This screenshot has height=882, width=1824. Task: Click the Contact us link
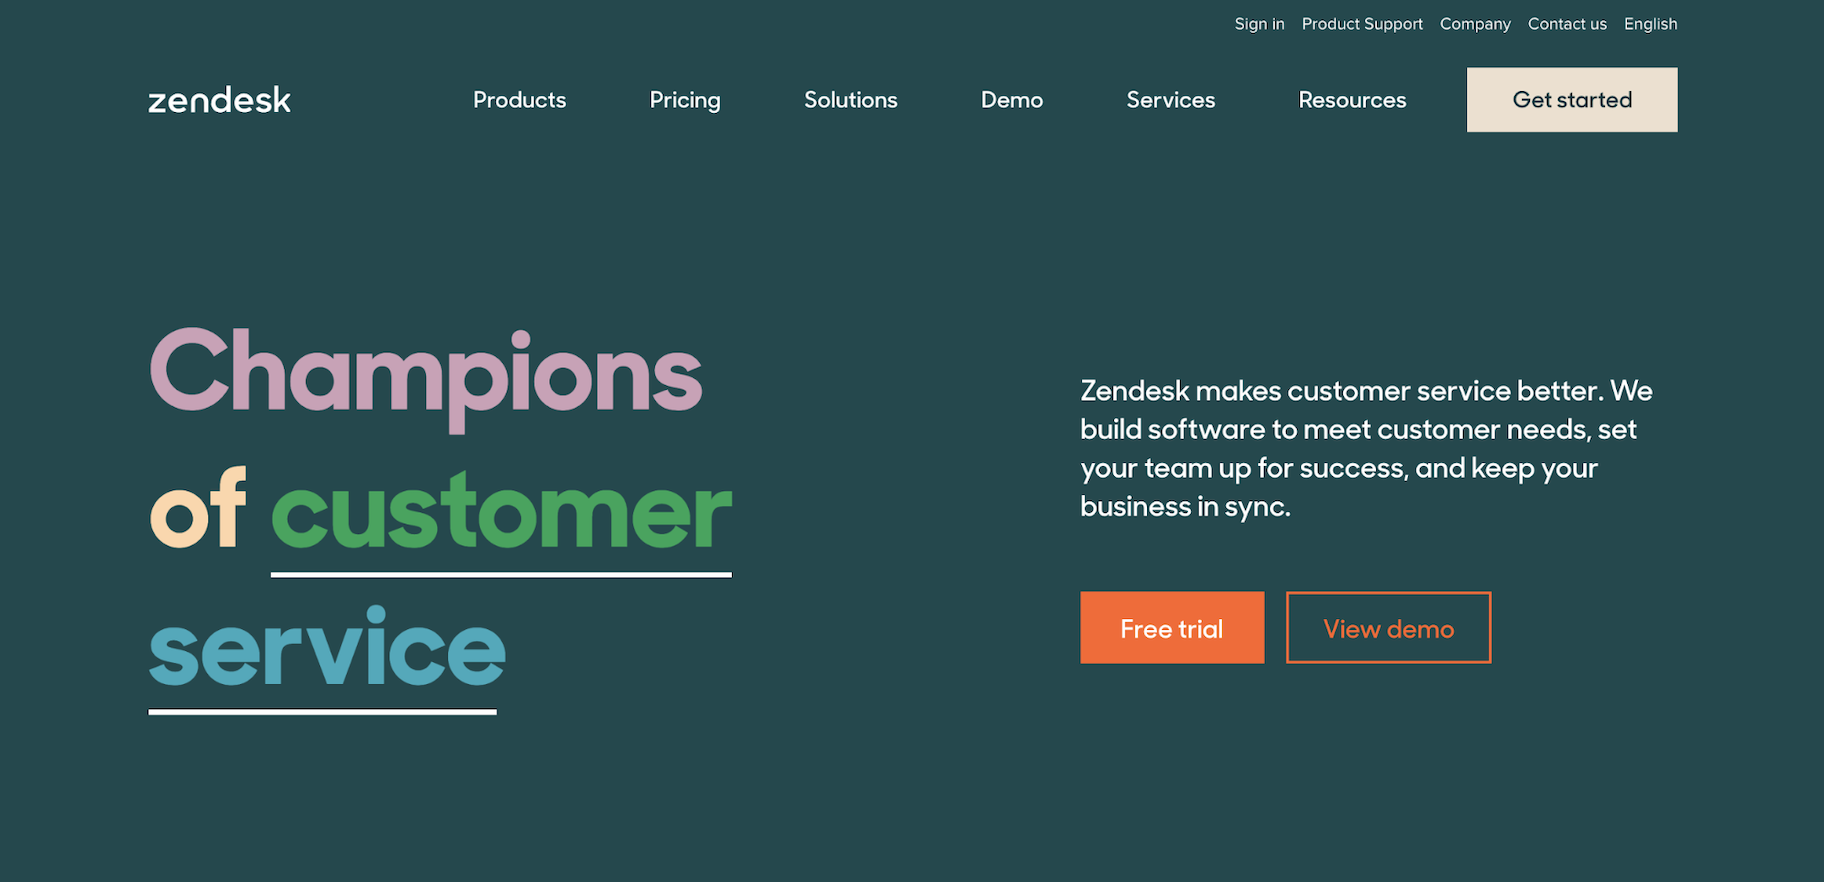pos(1567,24)
